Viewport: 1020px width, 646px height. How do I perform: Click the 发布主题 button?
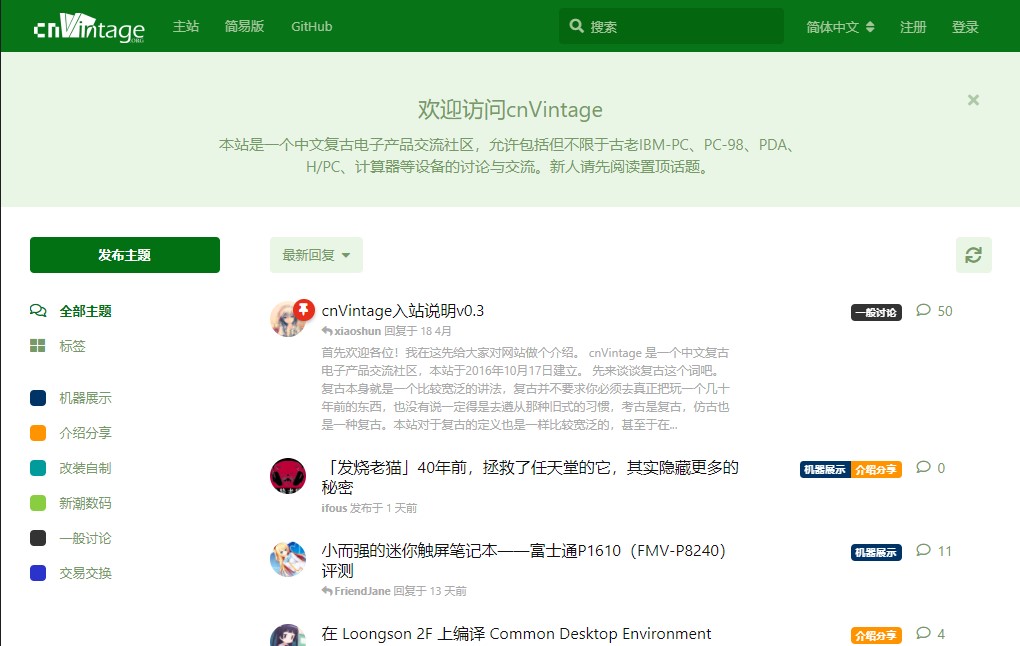[125, 255]
